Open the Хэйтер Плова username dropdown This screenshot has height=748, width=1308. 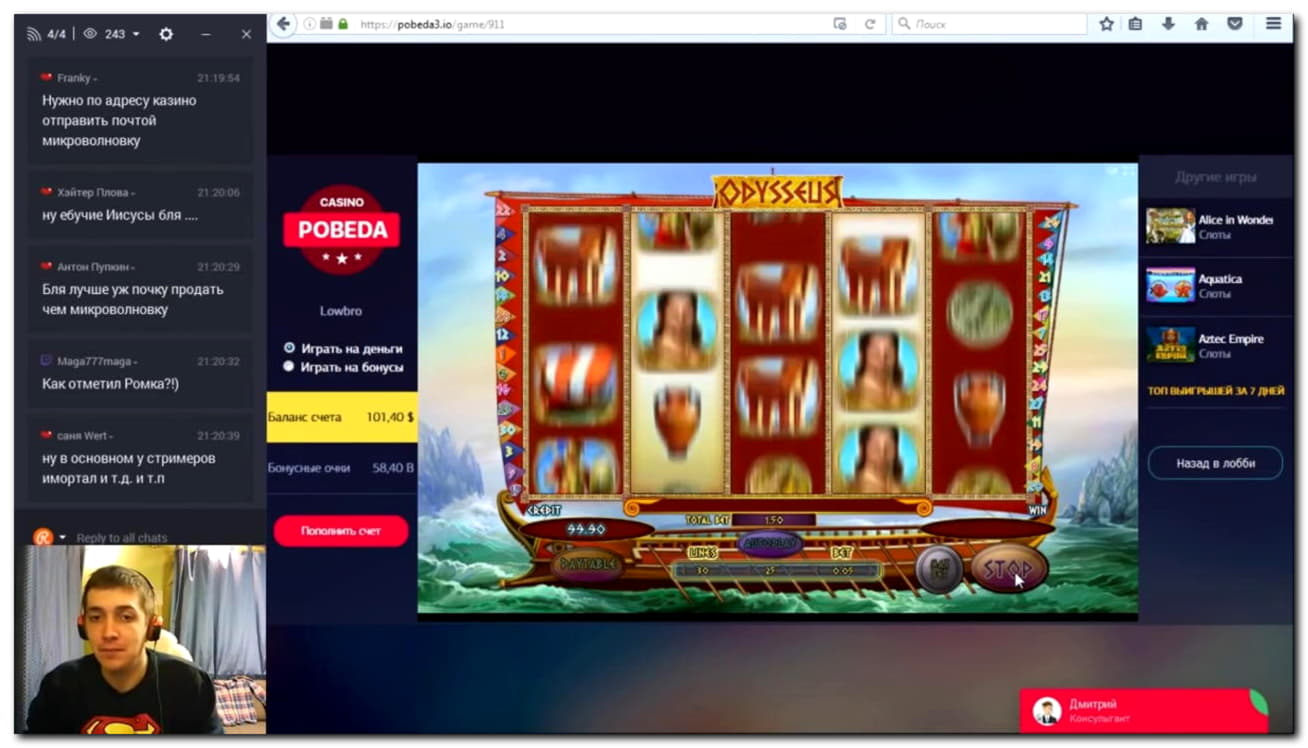coord(133,193)
